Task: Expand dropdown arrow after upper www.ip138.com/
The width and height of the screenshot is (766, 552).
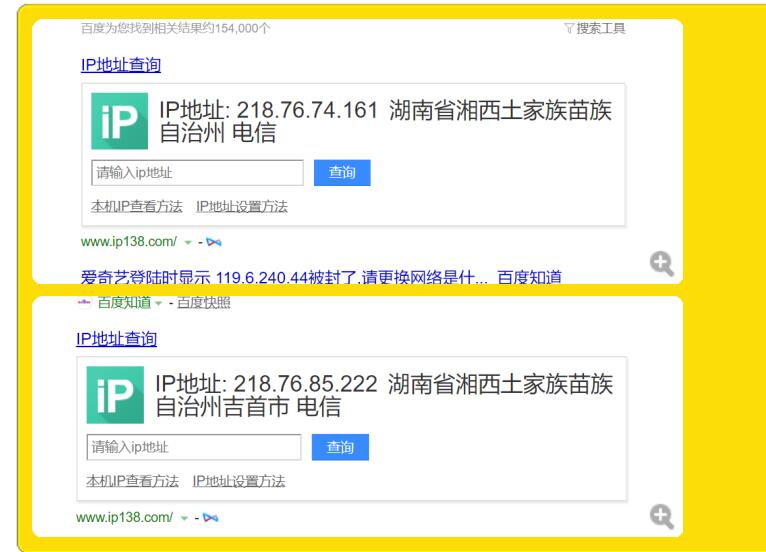Action: tap(188, 242)
